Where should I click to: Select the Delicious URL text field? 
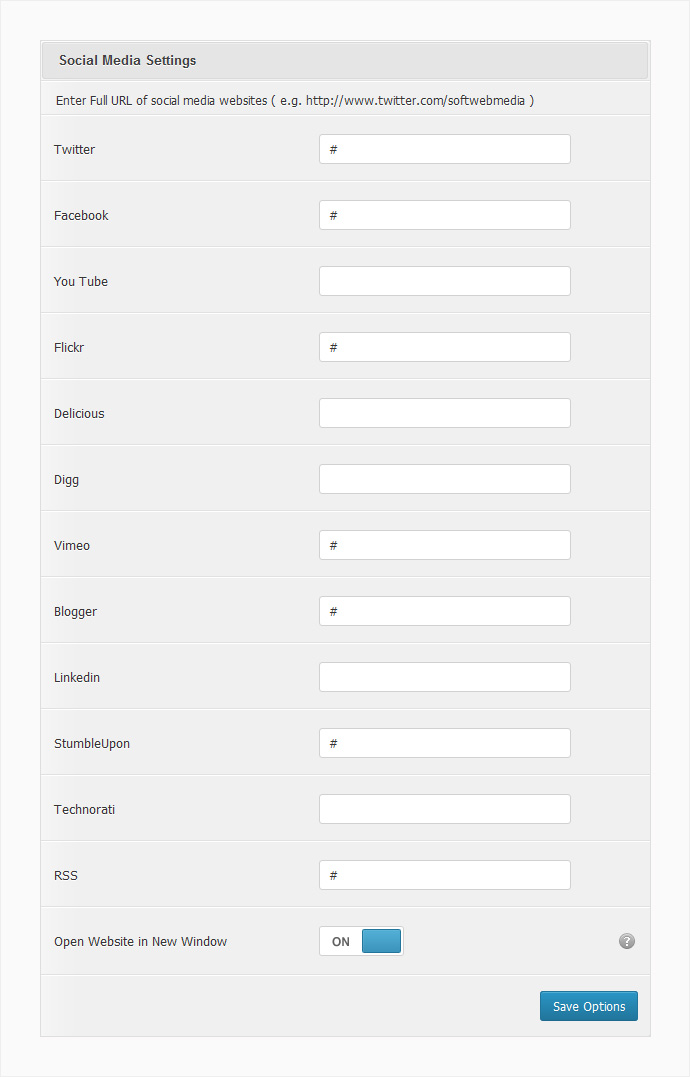click(445, 413)
